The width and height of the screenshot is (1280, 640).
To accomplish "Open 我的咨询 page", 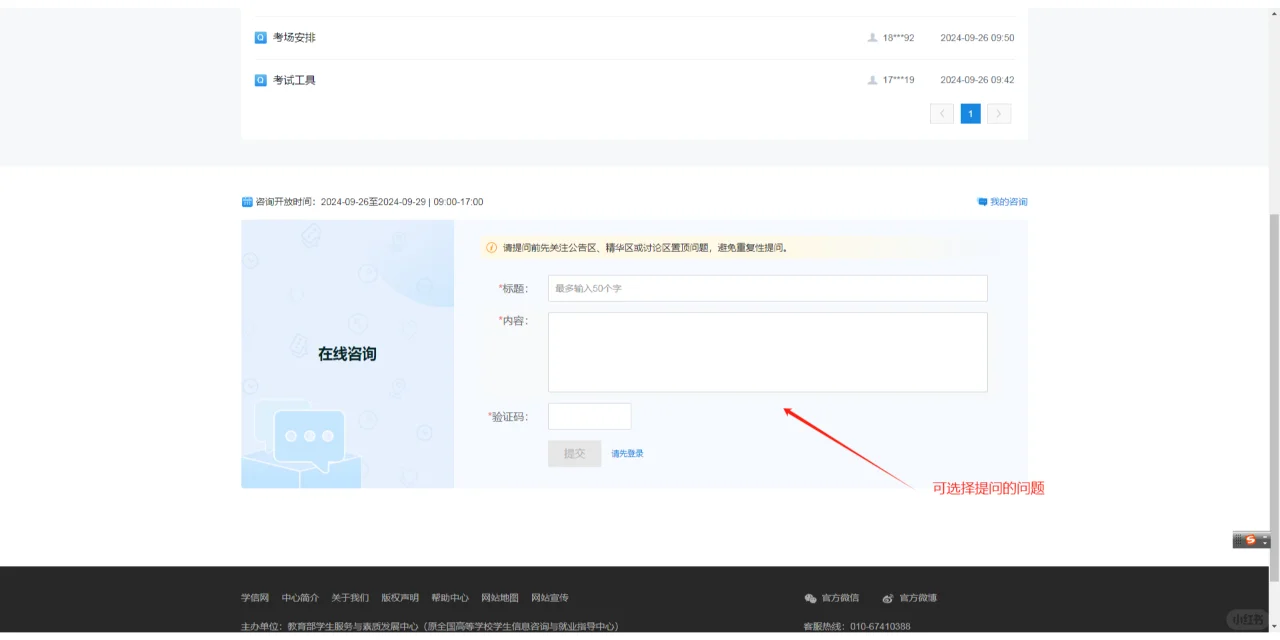I will tap(1005, 201).
